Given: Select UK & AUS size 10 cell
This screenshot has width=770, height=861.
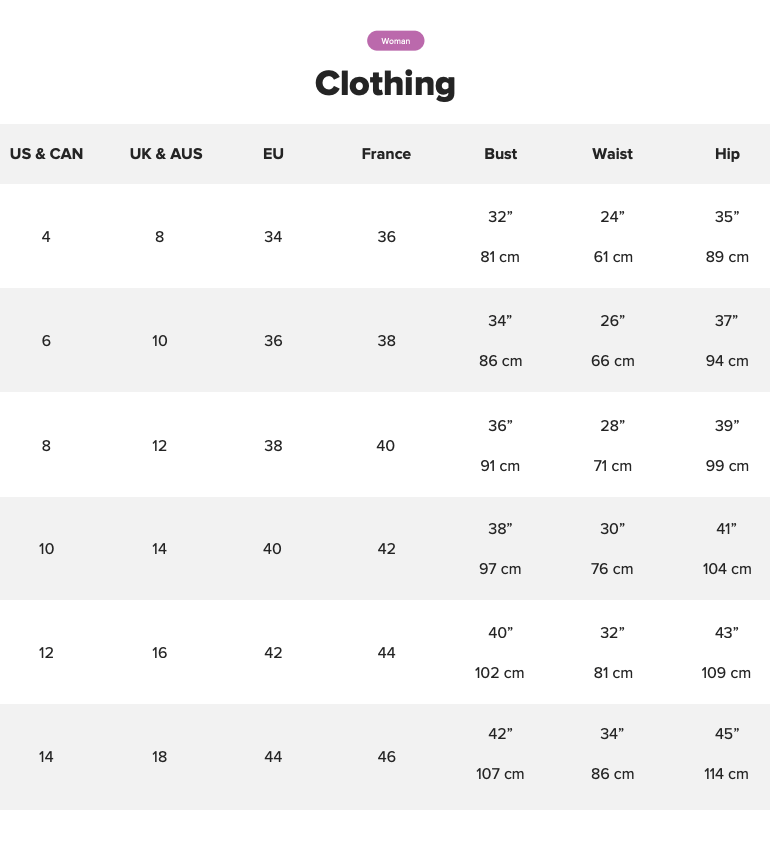Looking at the screenshot, I should point(160,341).
